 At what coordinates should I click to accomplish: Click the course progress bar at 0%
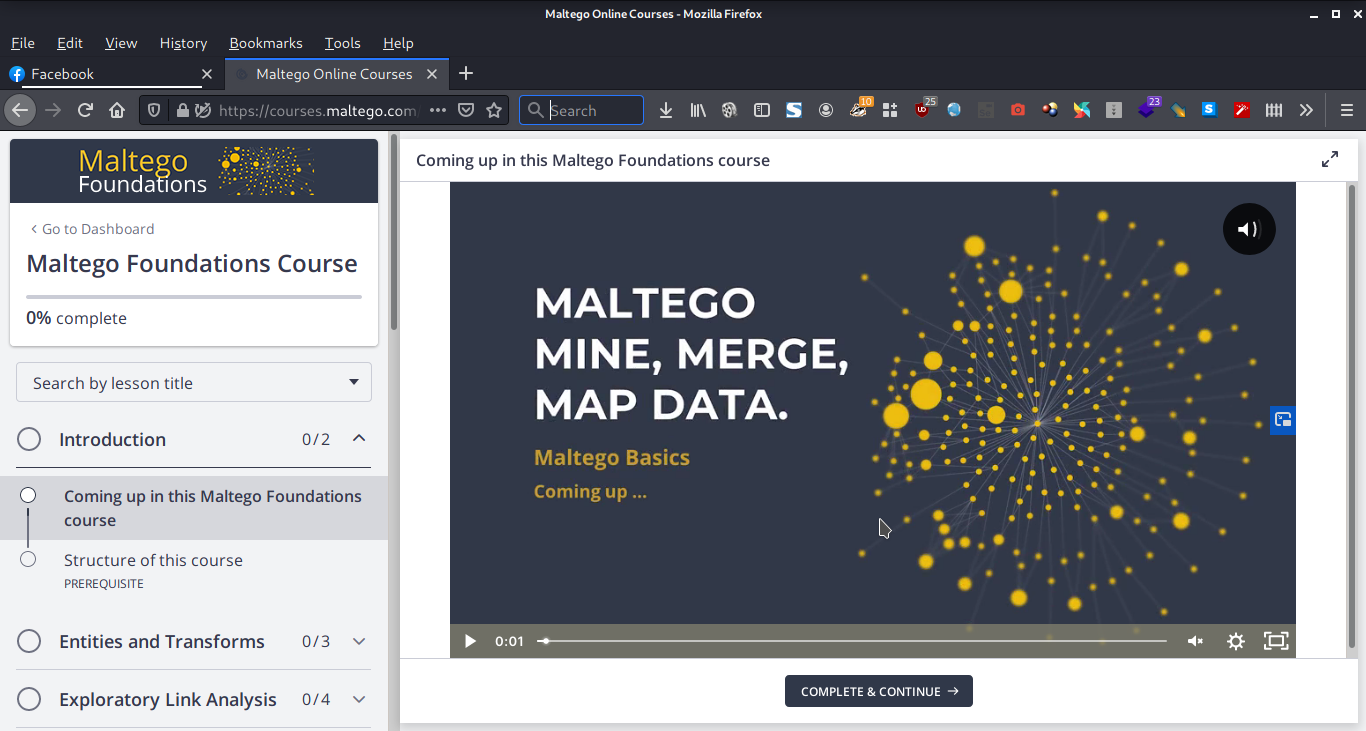pyautogui.click(x=194, y=297)
